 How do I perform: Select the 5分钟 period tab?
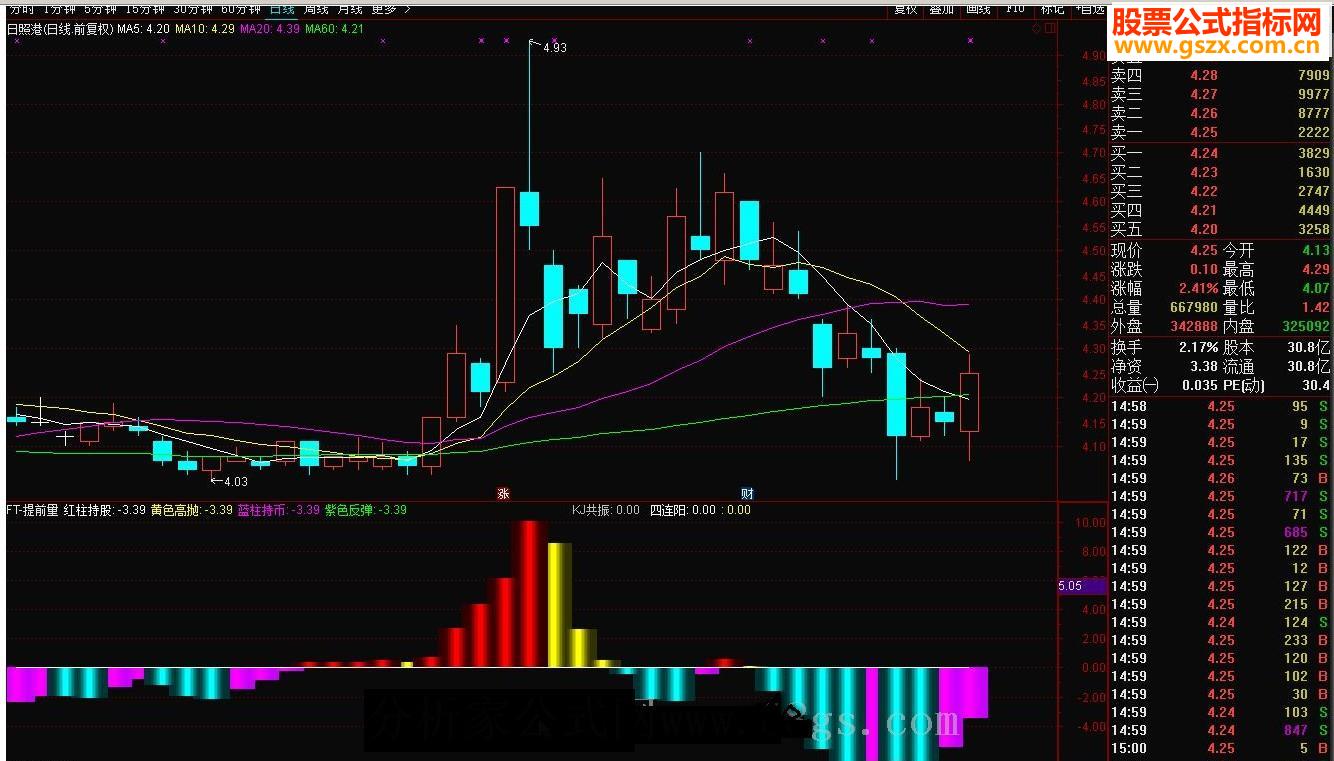[100, 8]
